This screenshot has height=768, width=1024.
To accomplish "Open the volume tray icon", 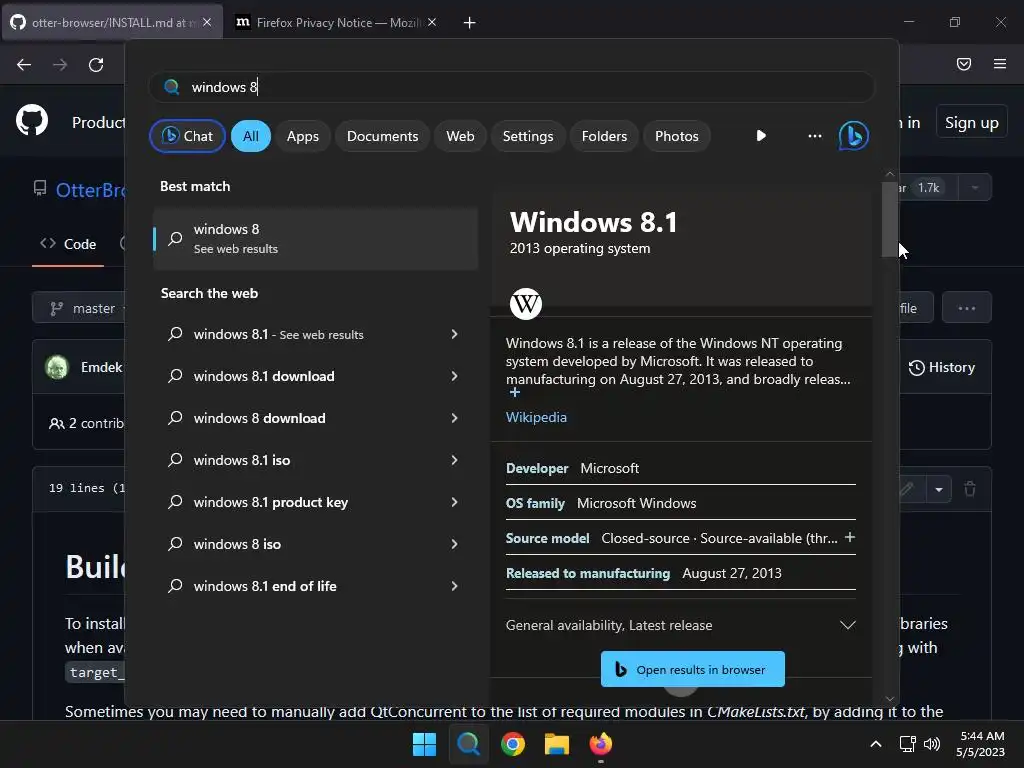I will 932,744.
